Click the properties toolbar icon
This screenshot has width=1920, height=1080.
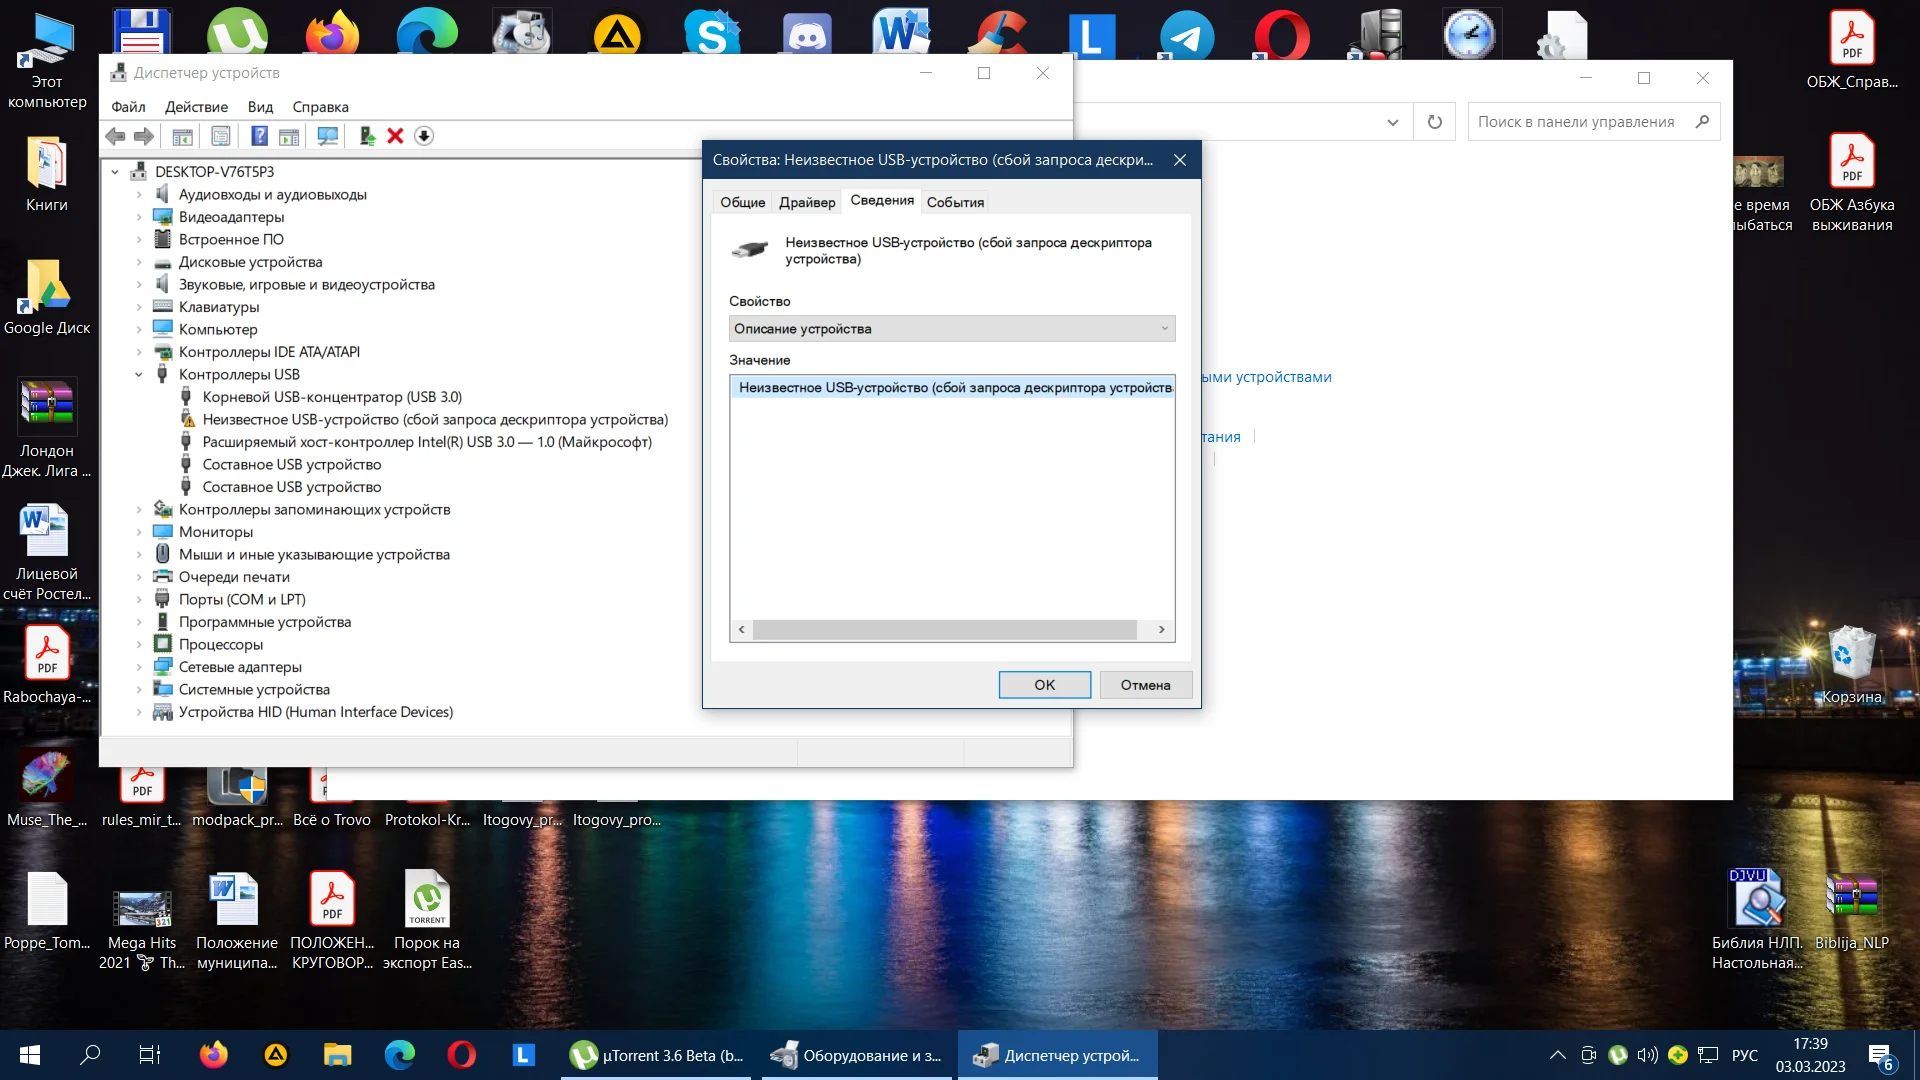[221, 136]
